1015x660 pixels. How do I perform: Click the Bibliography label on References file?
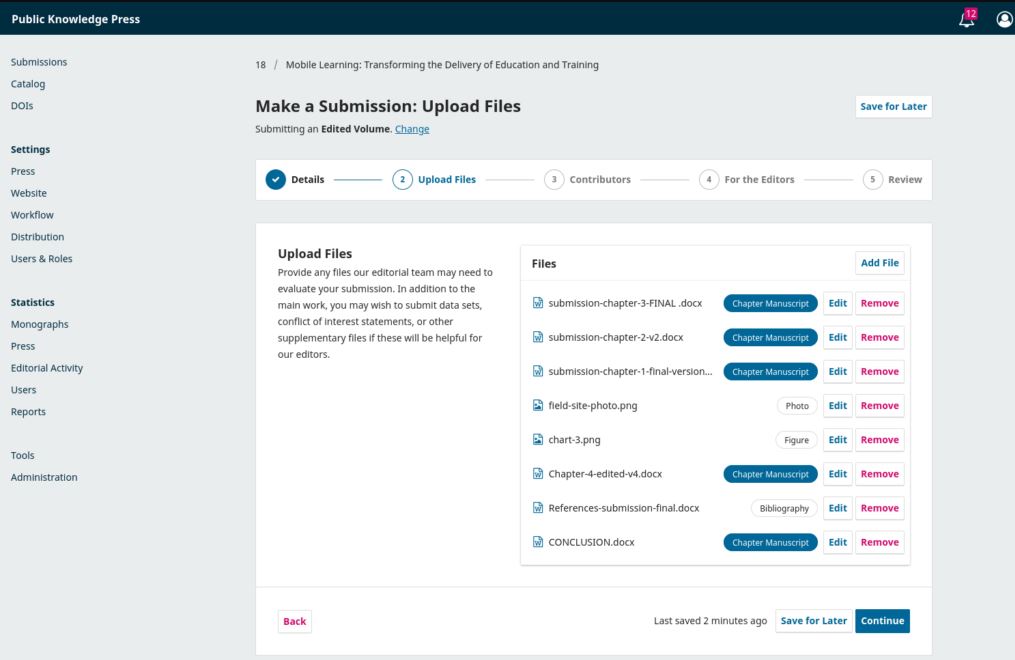pyautogui.click(x=784, y=508)
